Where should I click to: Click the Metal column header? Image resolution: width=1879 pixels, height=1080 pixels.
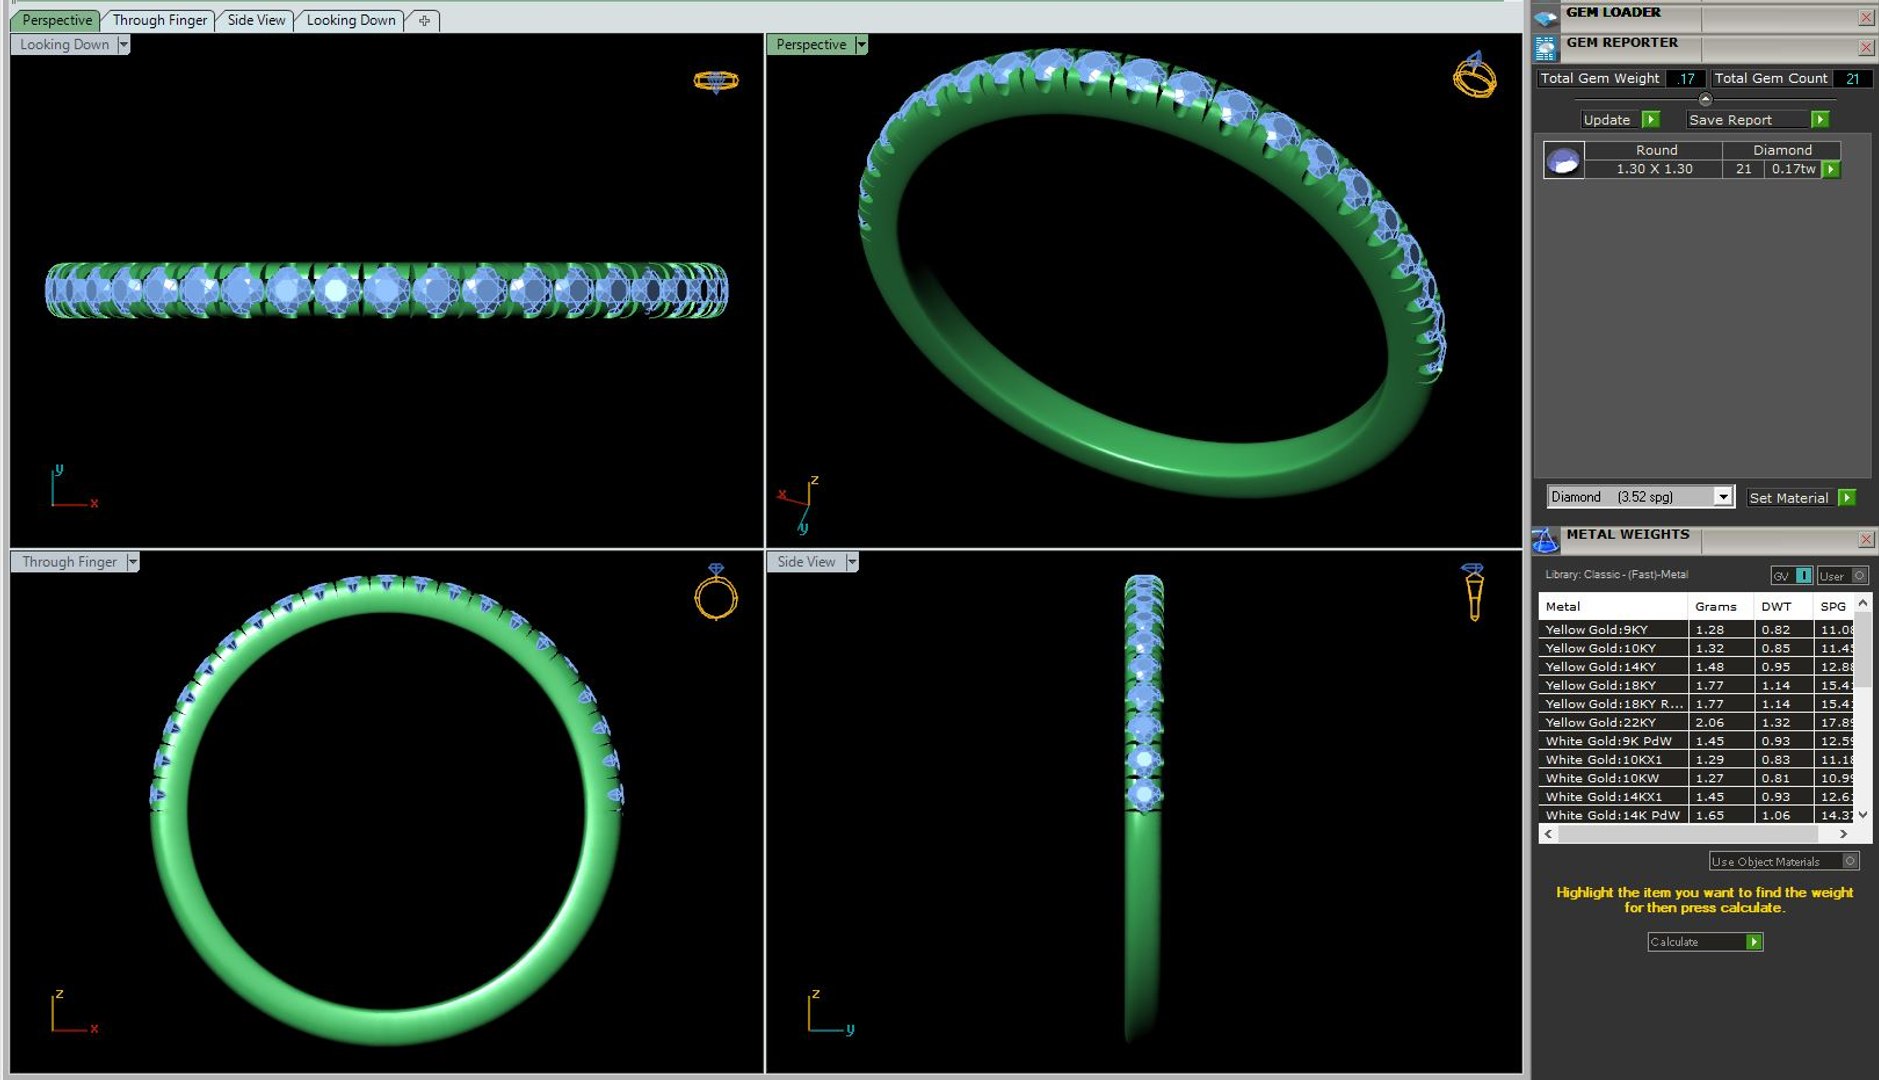tap(1613, 606)
